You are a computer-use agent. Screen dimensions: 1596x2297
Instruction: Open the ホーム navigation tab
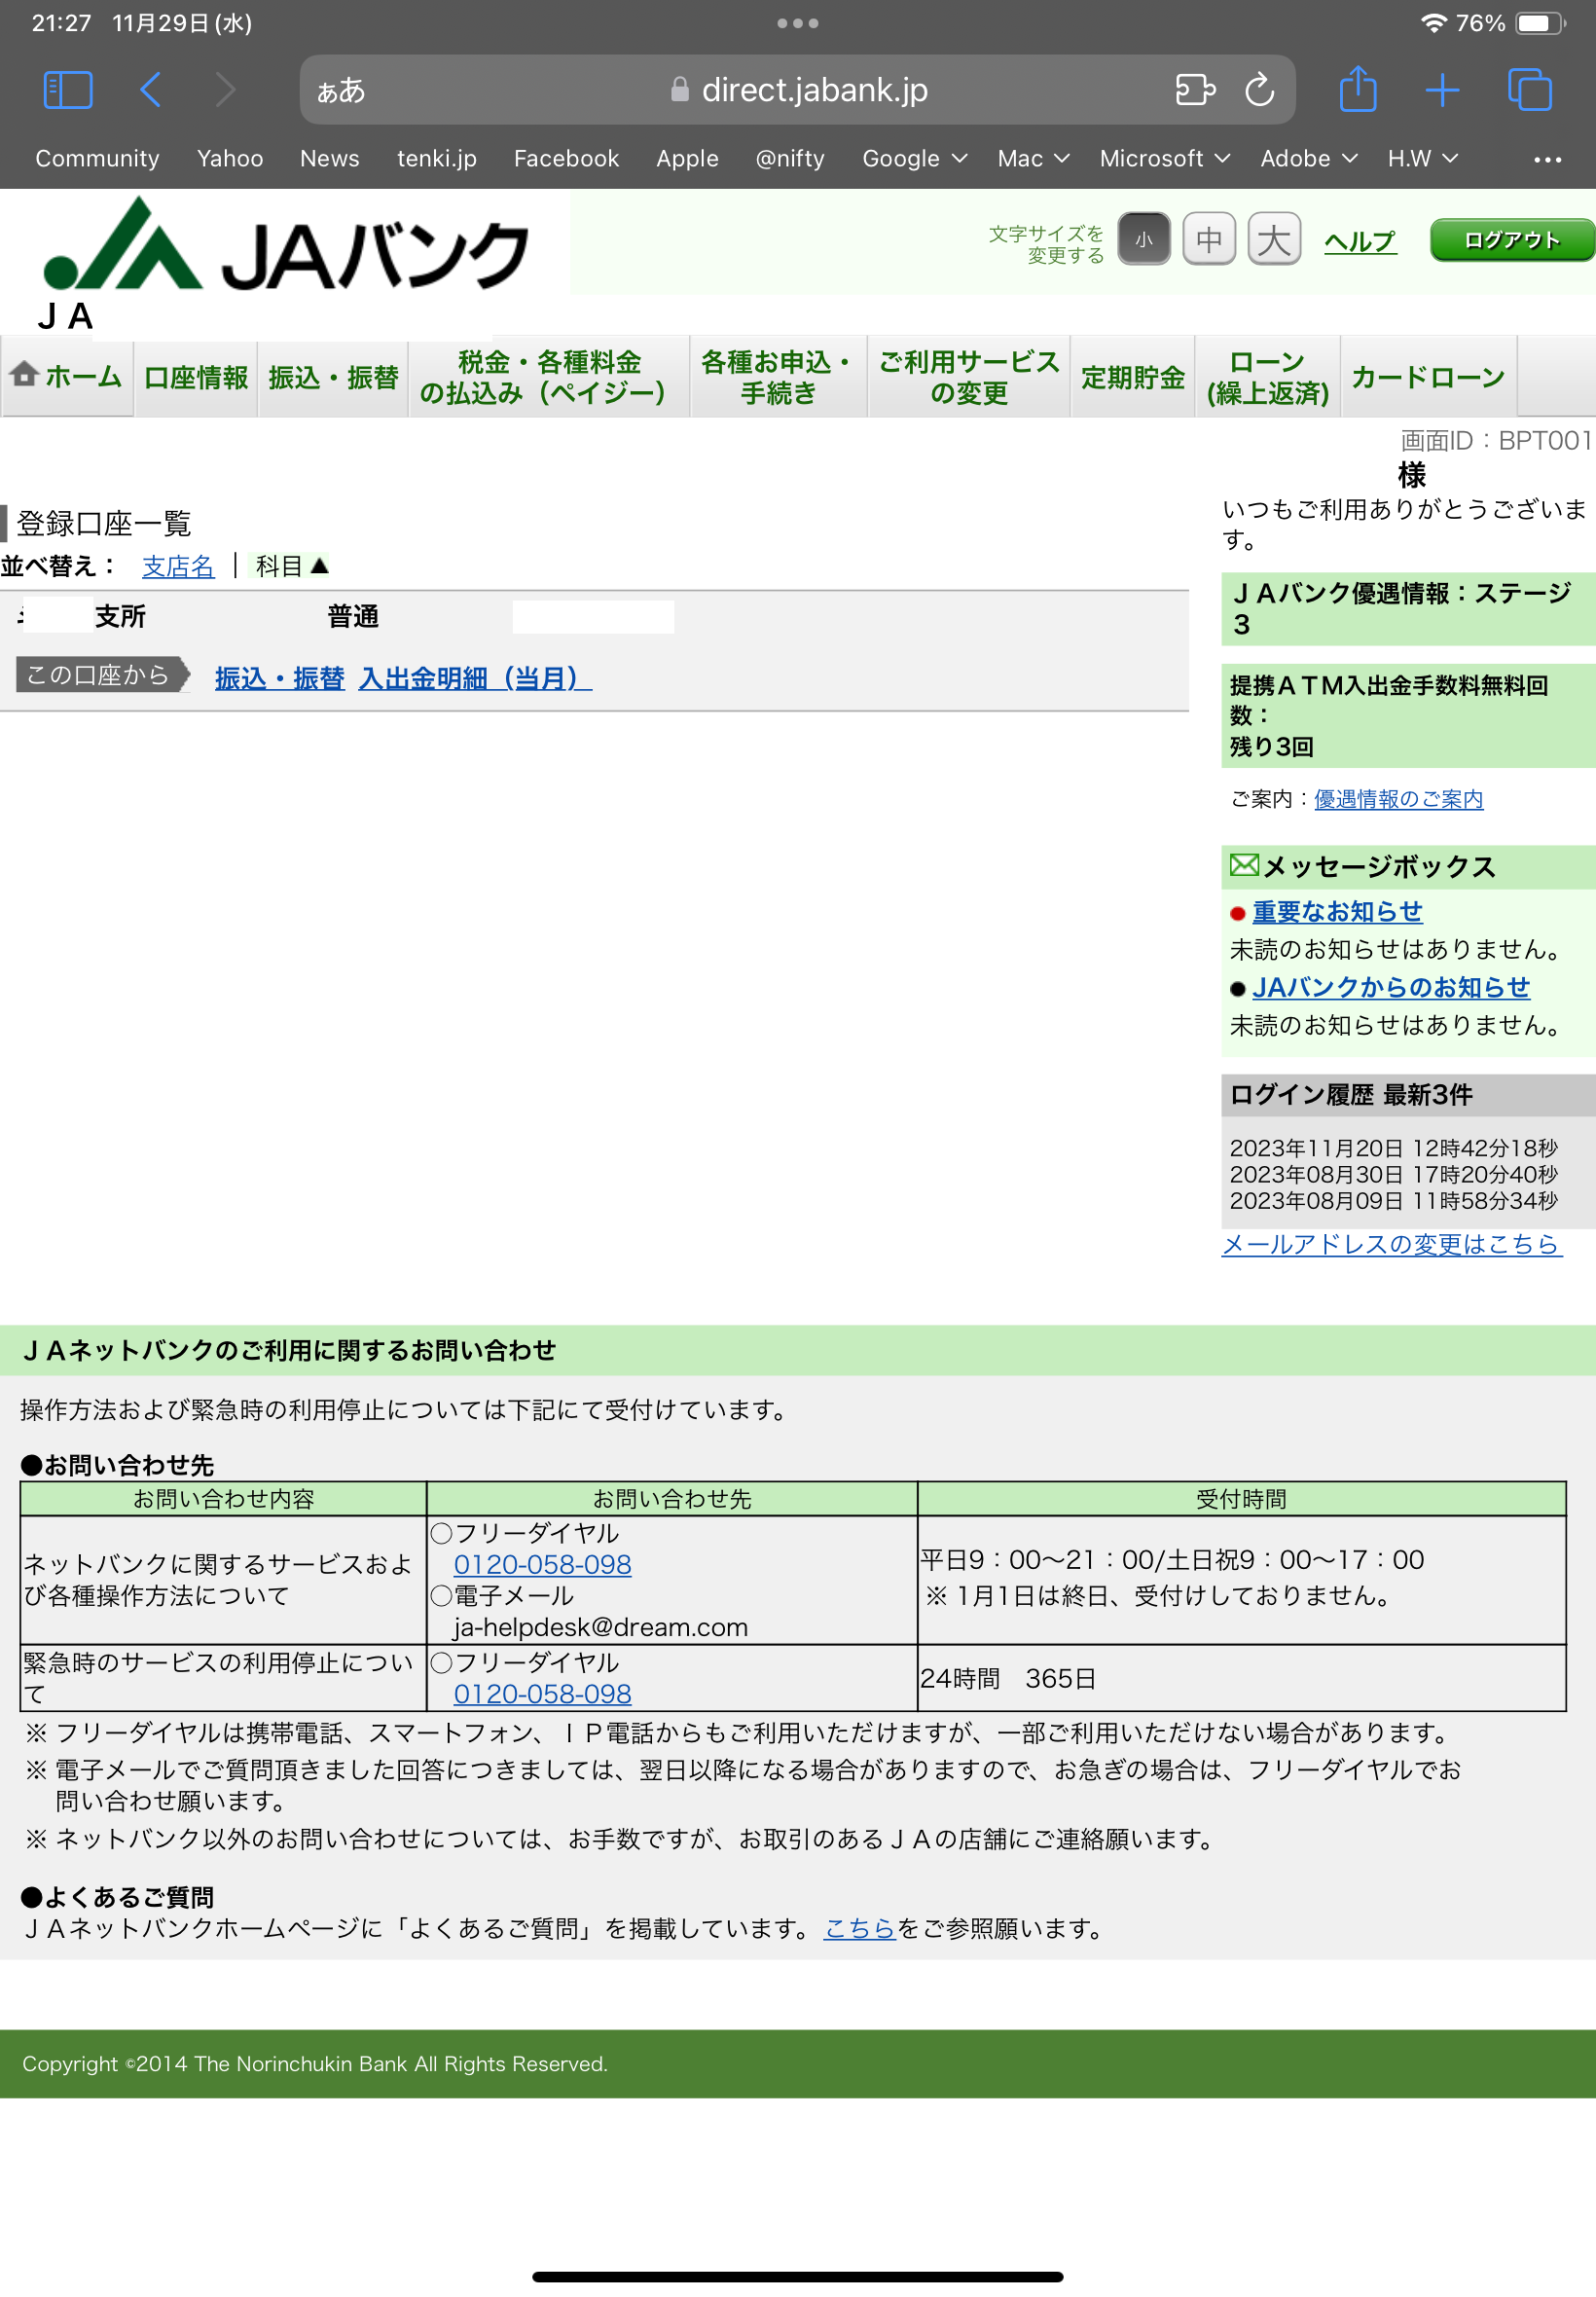[x=67, y=376]
